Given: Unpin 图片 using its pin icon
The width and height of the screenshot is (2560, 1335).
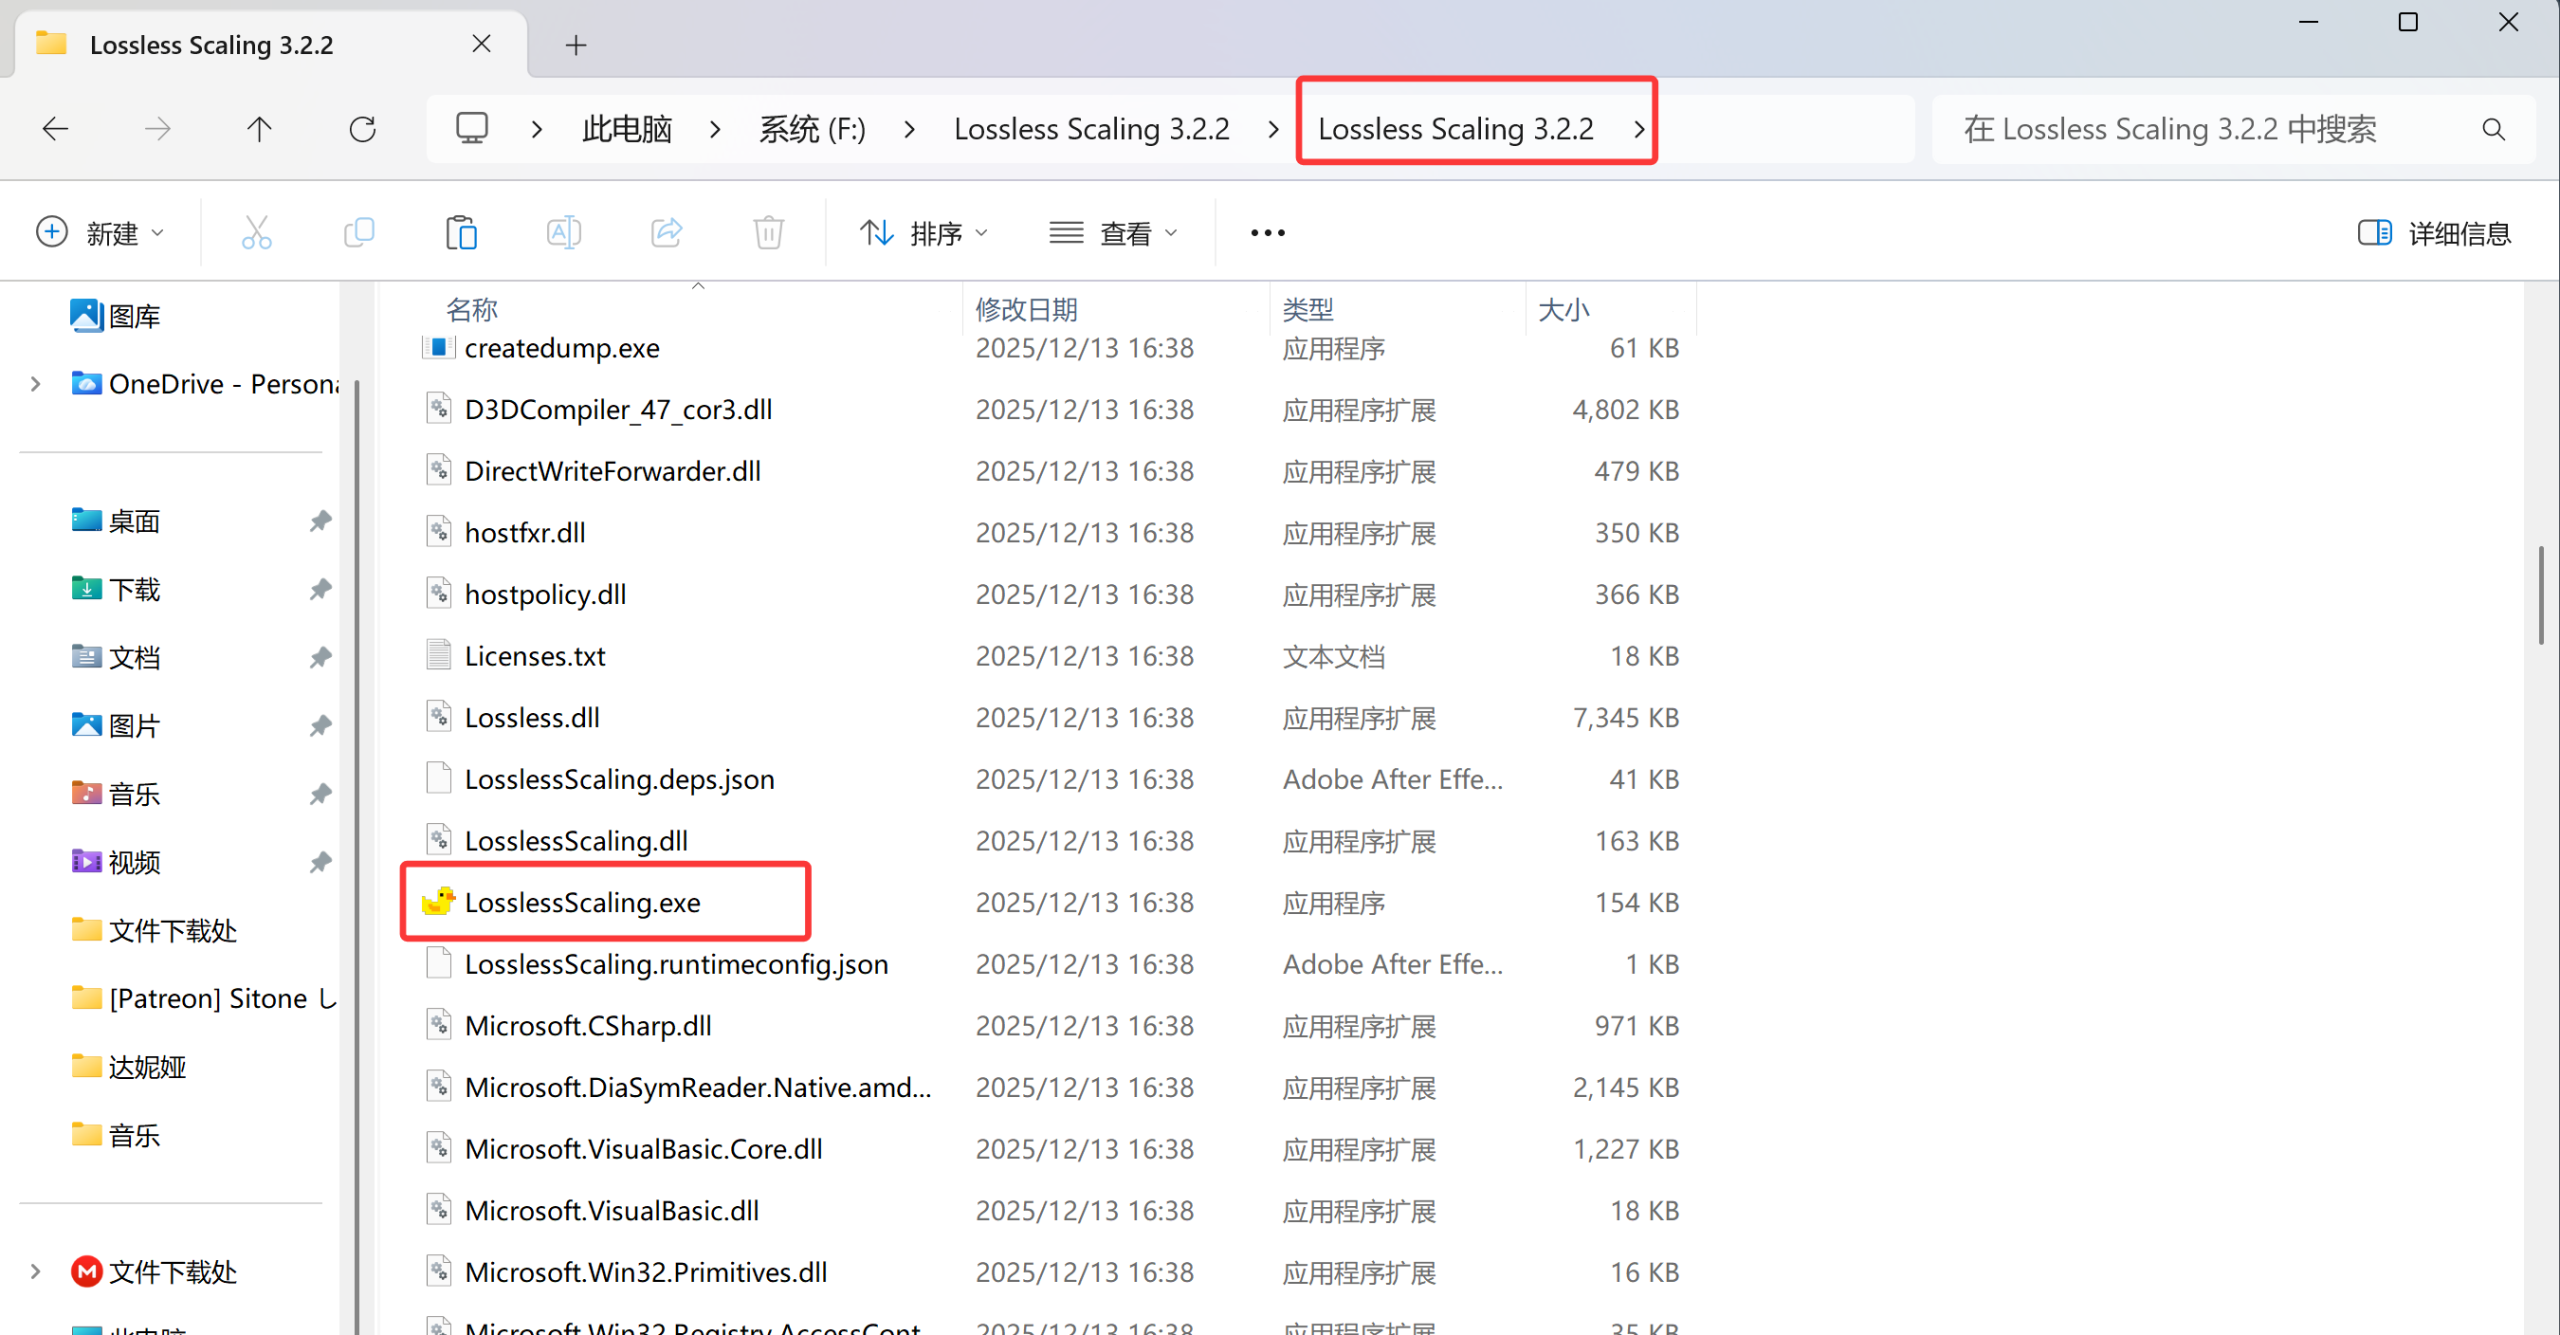Looking at the screenshot, I should pyautogui.click(x=320, y=725).
